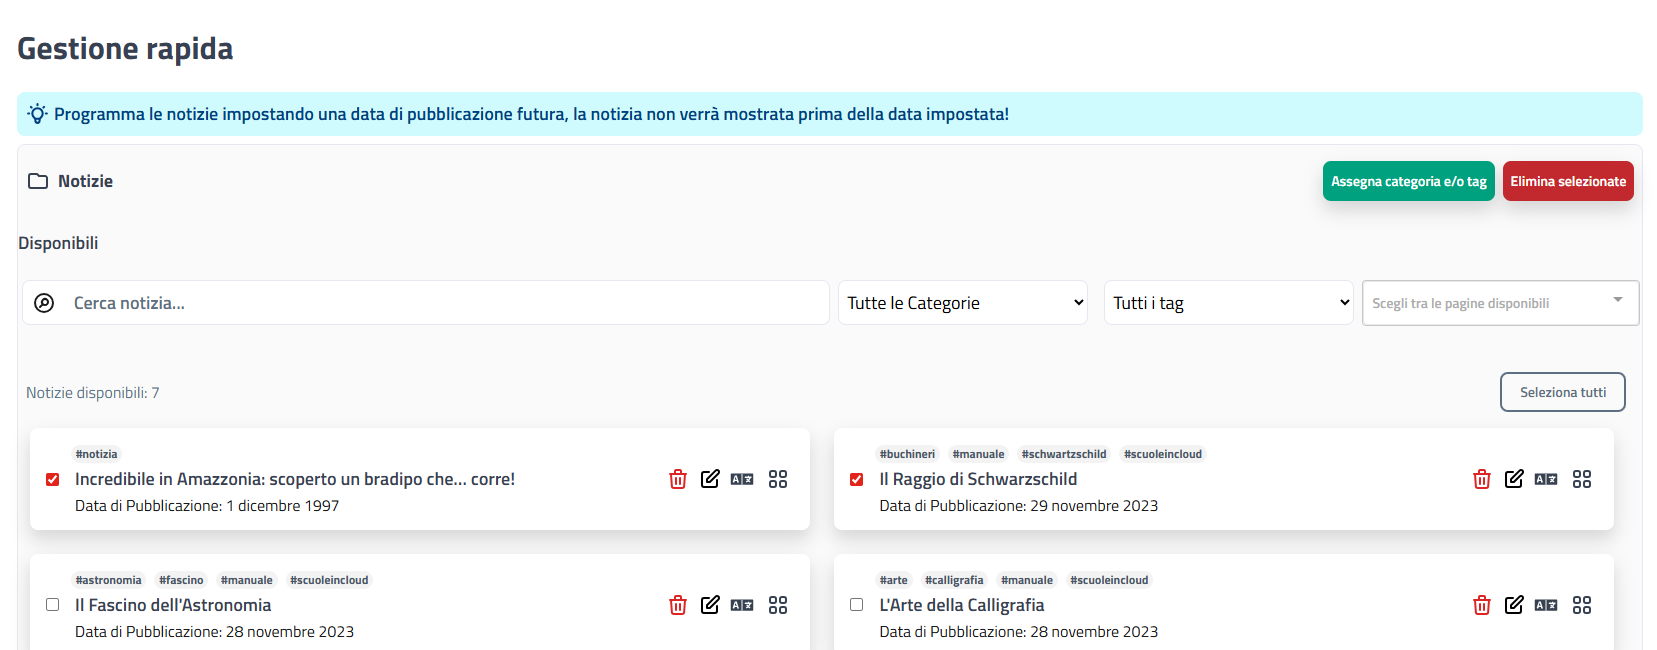The image size is (1657, 650).
Task: Open the pagine disponibili selector
Action: coord(1501,303)
